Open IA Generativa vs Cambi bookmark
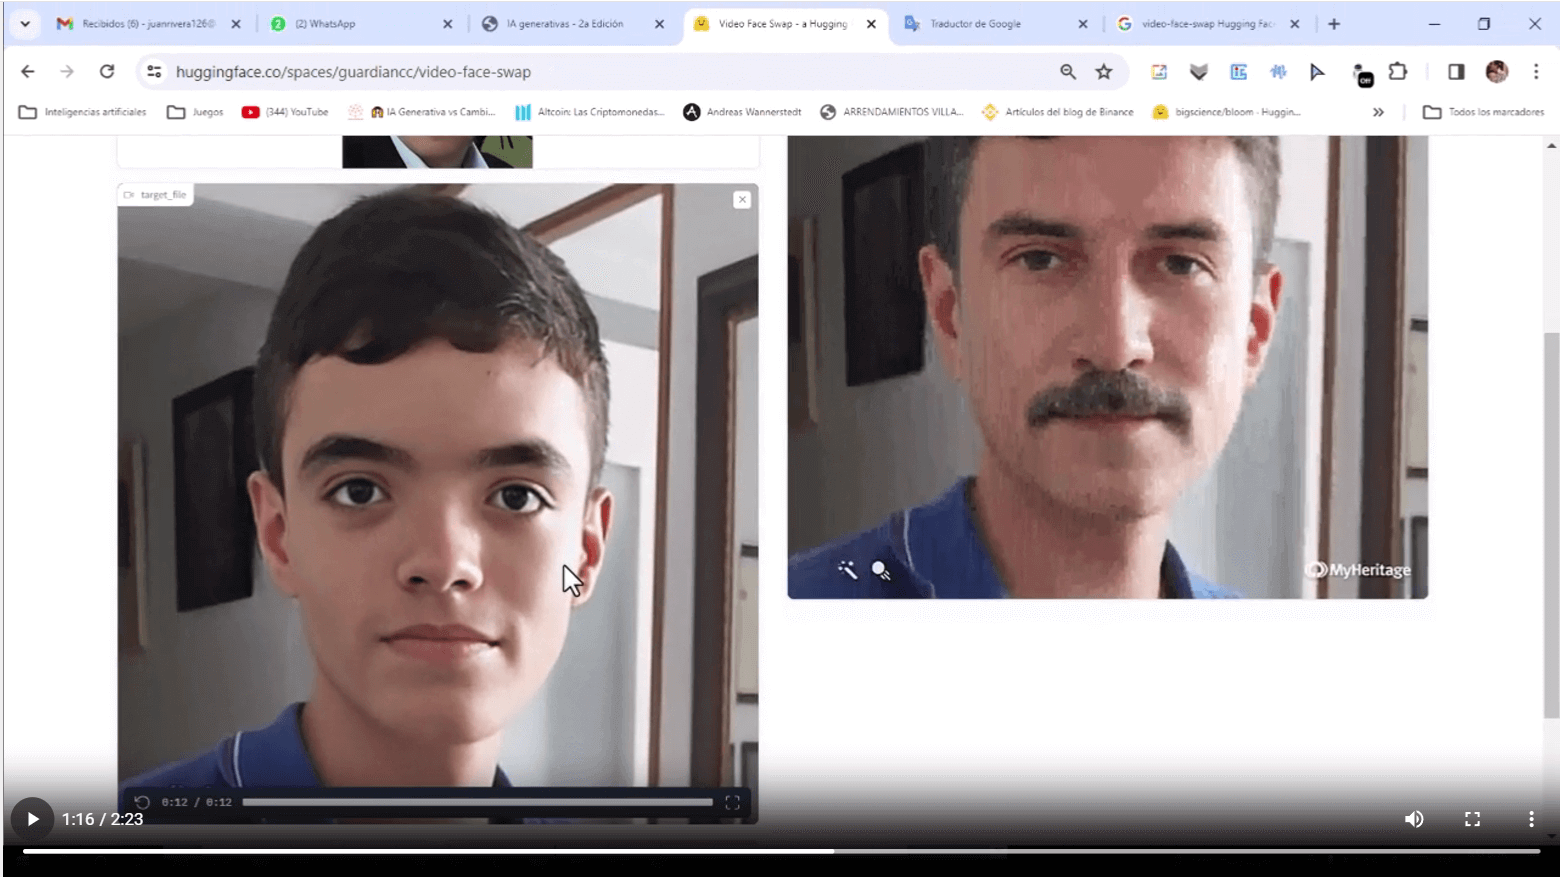 pos(421,112)
